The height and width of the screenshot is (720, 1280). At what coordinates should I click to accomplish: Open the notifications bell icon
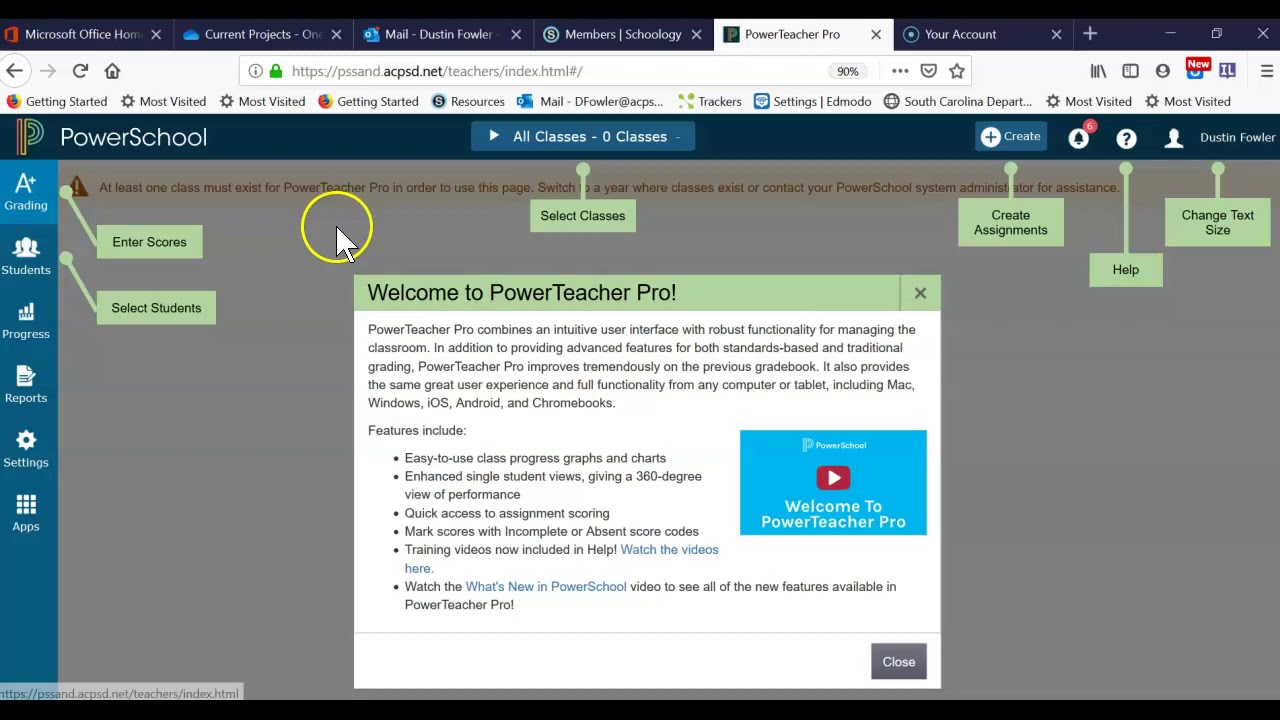[1079, 138]
